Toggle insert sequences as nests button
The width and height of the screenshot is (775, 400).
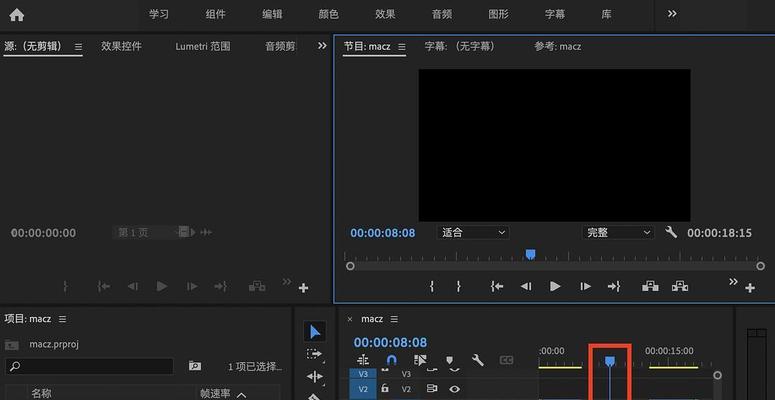(x=363, y=360)
